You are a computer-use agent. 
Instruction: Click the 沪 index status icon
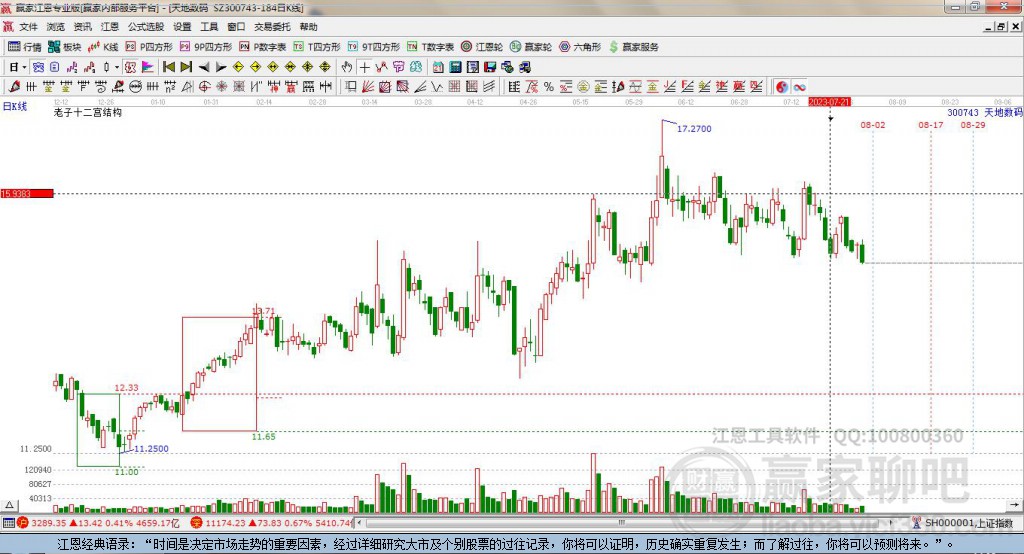click(23, 523)
